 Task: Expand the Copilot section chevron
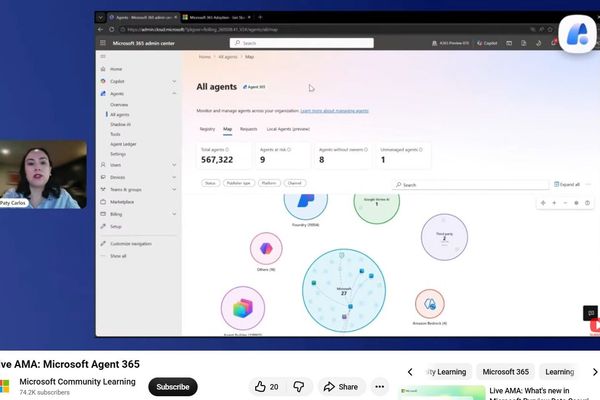[x=174, y=81]
